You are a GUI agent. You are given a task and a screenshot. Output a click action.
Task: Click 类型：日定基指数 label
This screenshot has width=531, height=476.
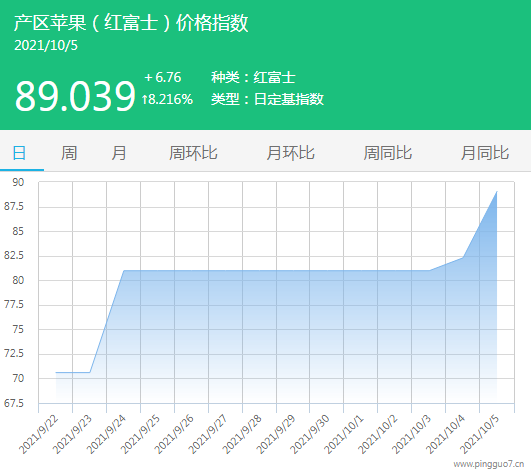coord(268,99)
